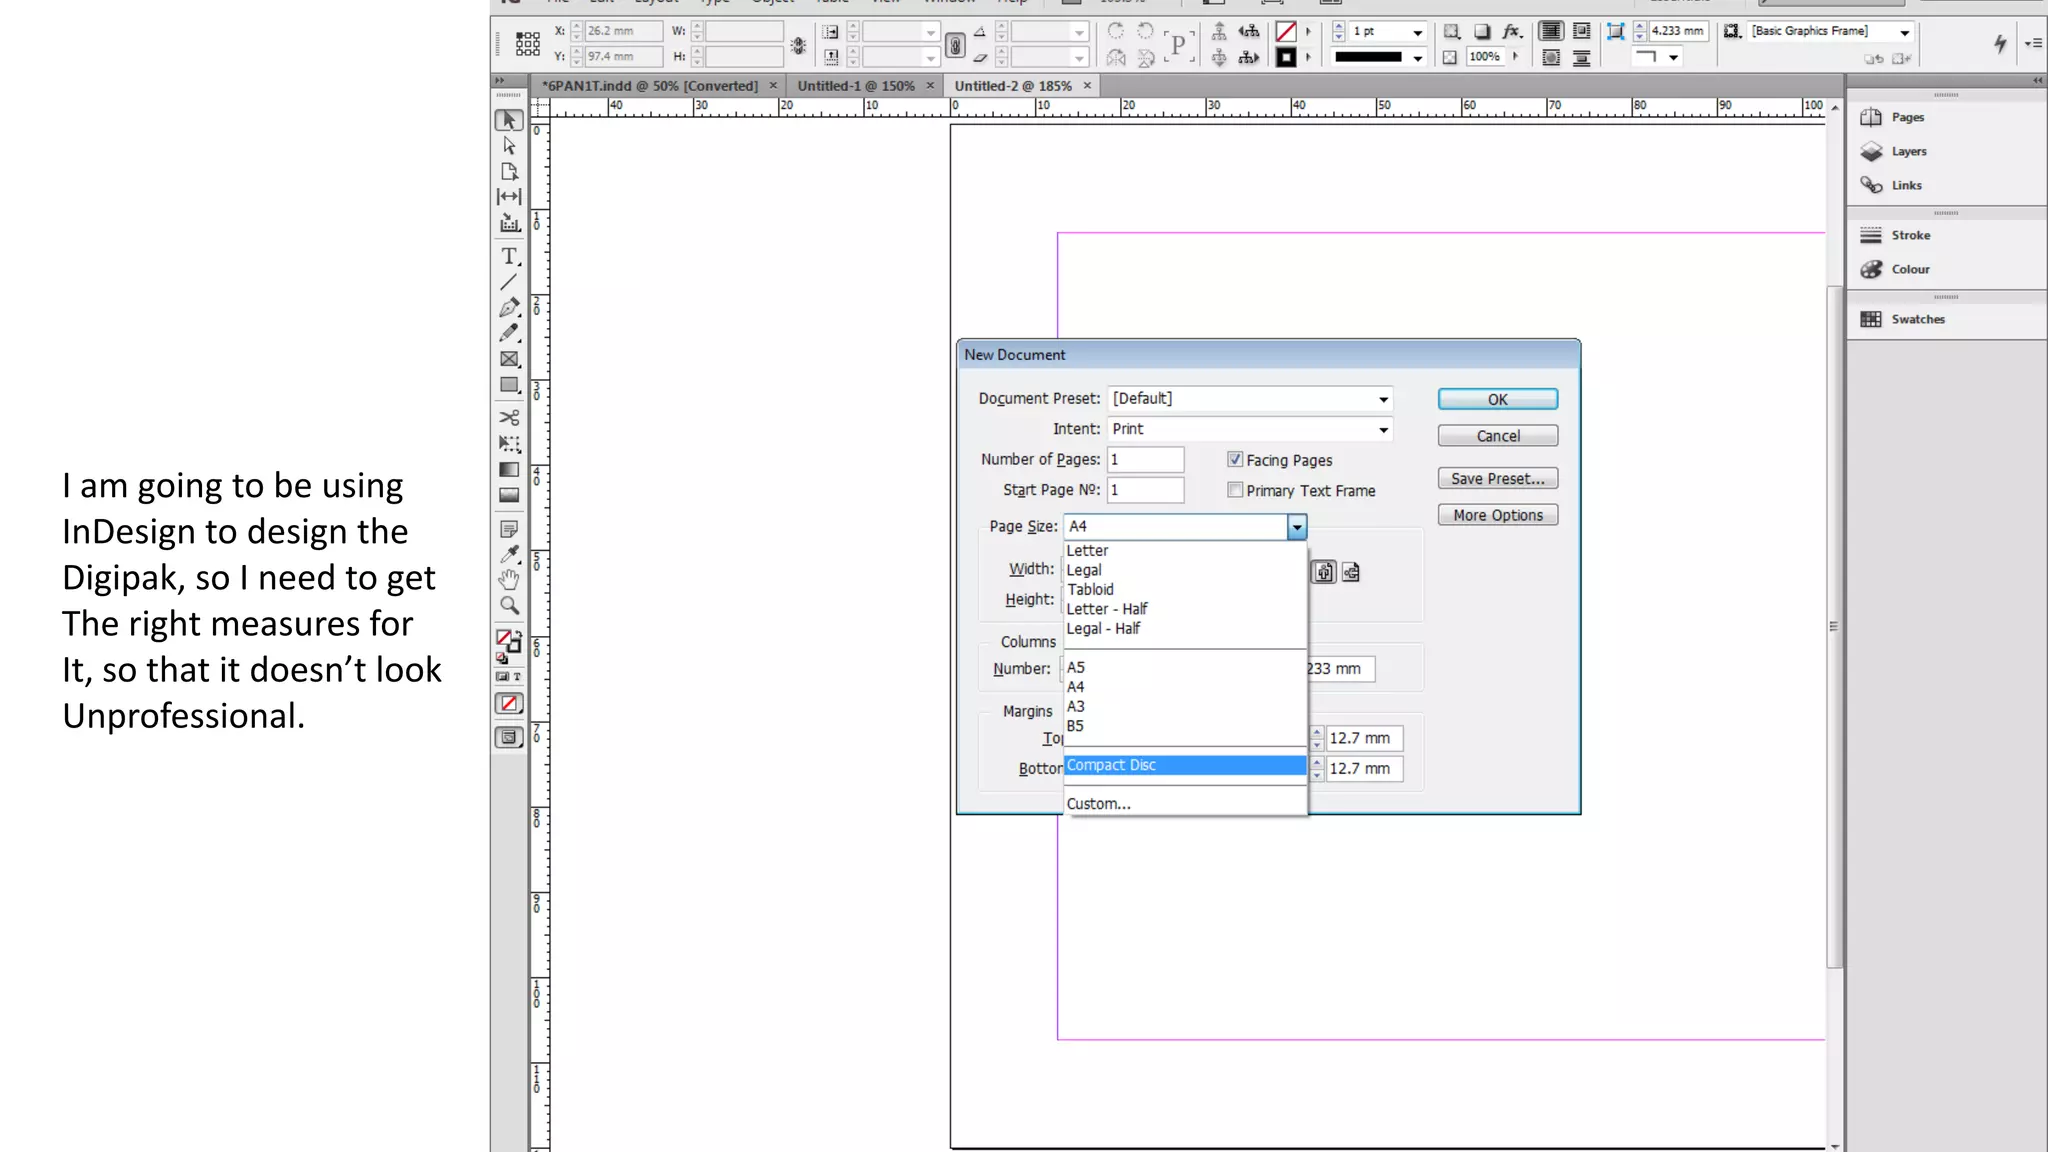Select the Type tool
Screen dimensions: 2048x1152
[509, 256]
